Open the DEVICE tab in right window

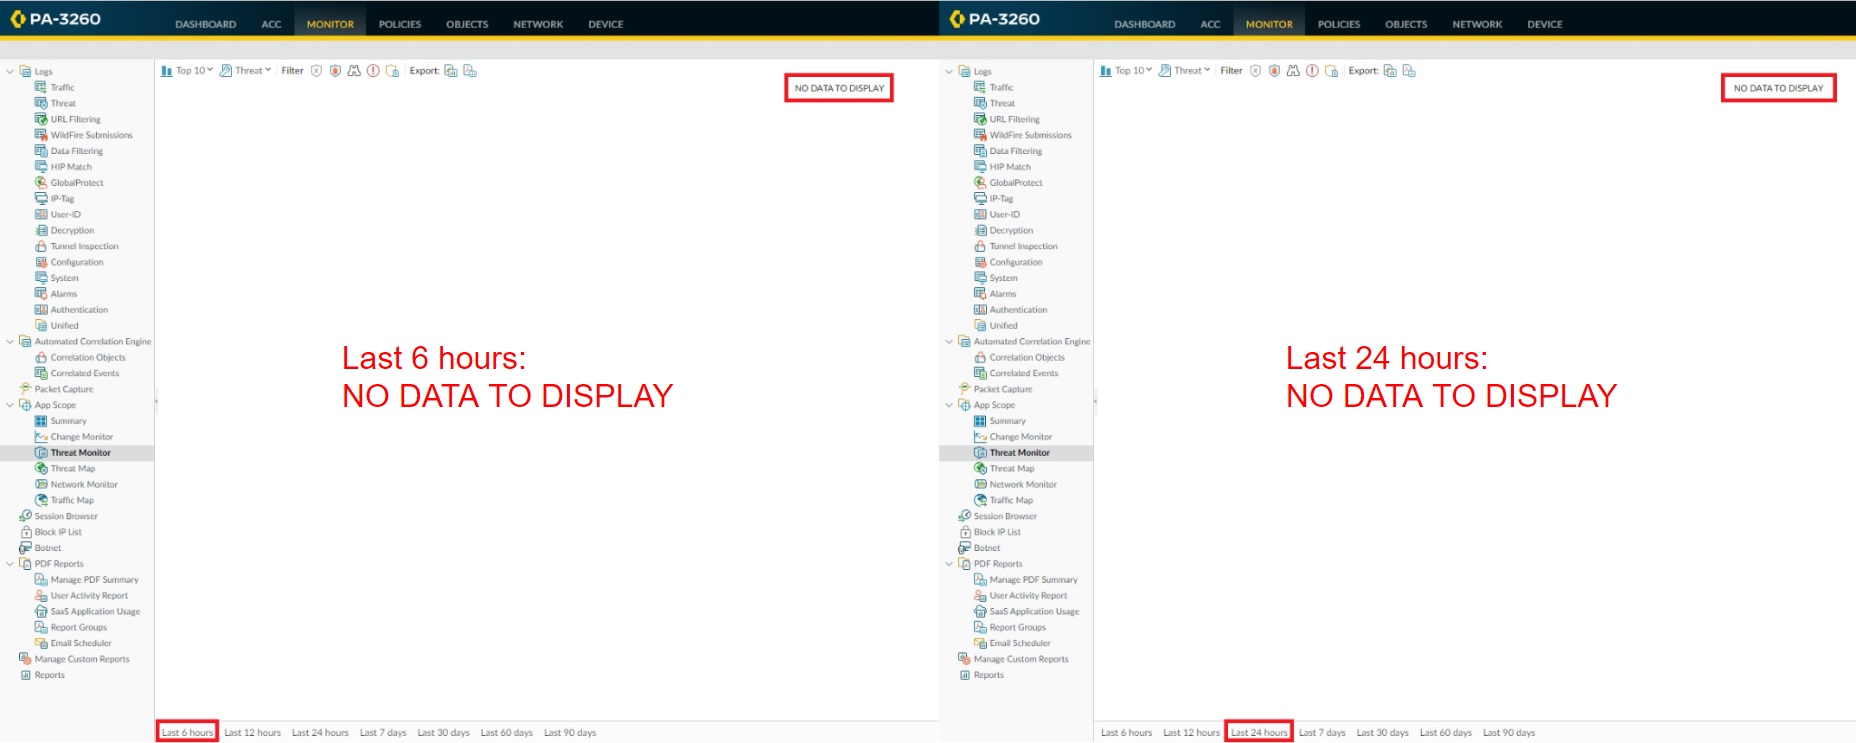(x=1545, y=24)
